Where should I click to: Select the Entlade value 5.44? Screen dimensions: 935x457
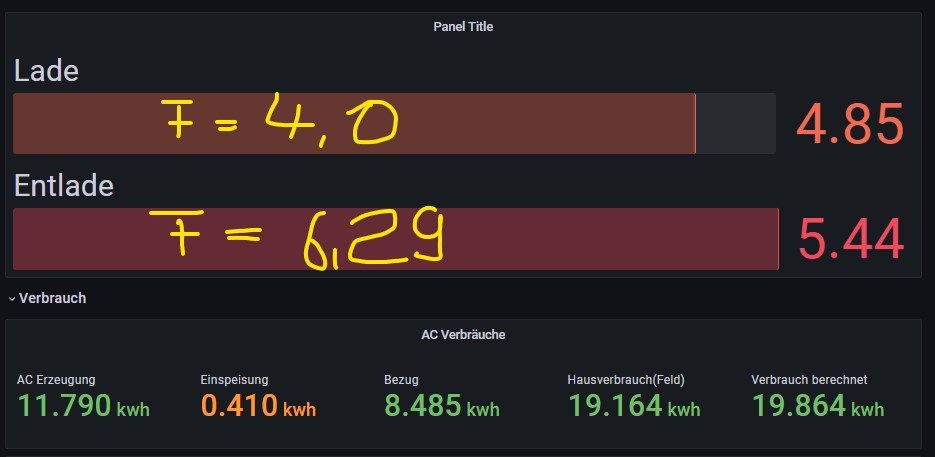pyautogui.click(x=850, y=240)
